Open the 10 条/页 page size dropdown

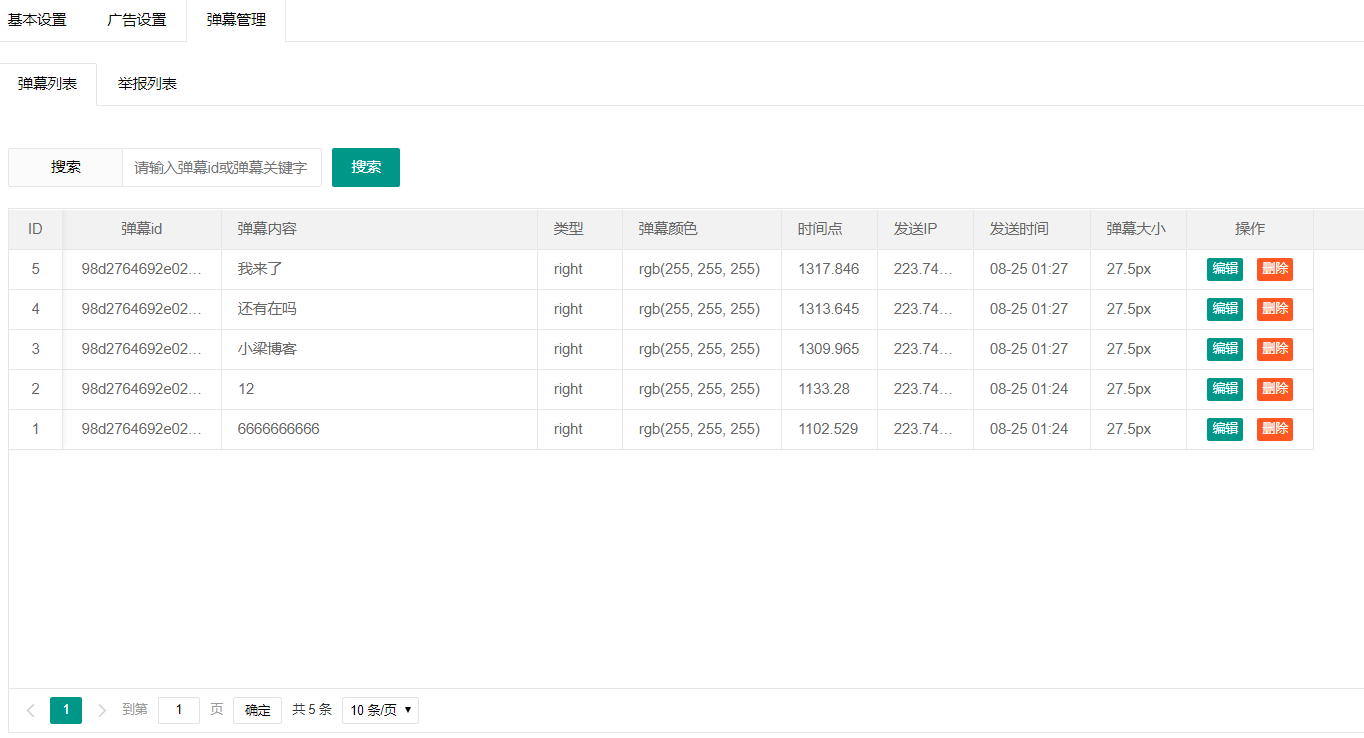[x=380, y=710]
